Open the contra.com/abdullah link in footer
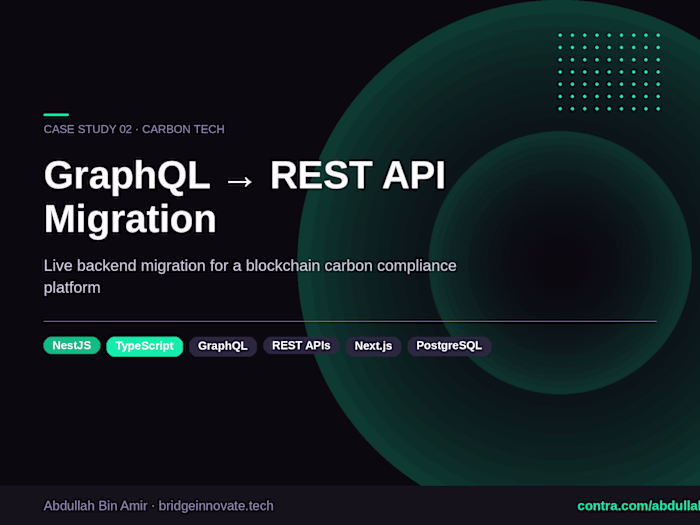Viewport: 700px width, 525px height. pyautogui.click(x=638, y=506)
